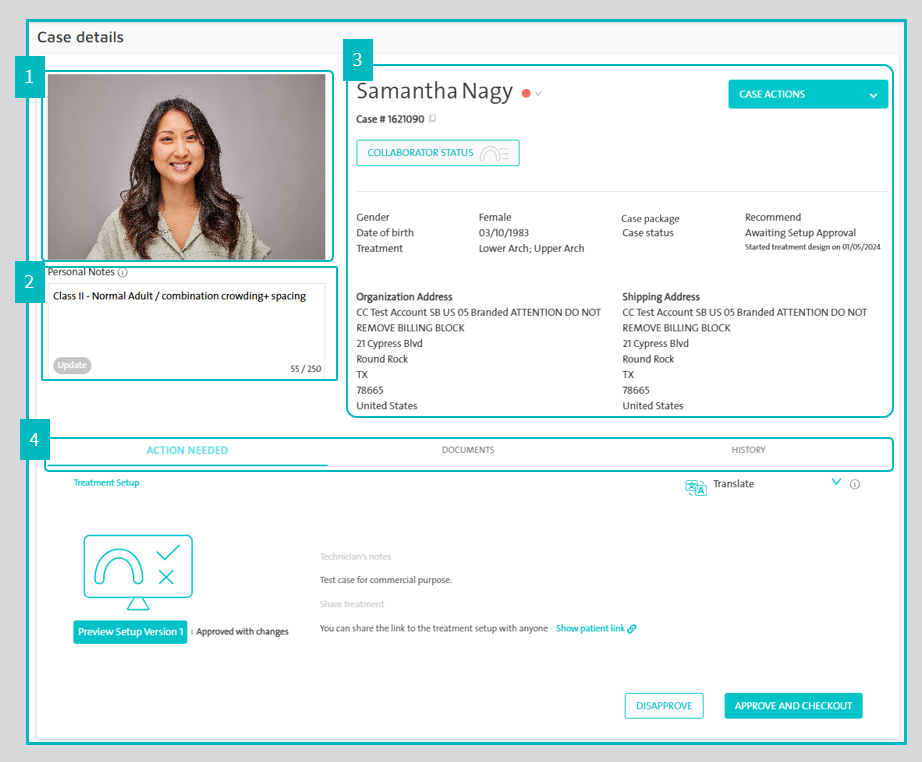922x762 pixels.
Task: Click the Awaiting Setup Approval status text
Action: (x=800, y=233)
